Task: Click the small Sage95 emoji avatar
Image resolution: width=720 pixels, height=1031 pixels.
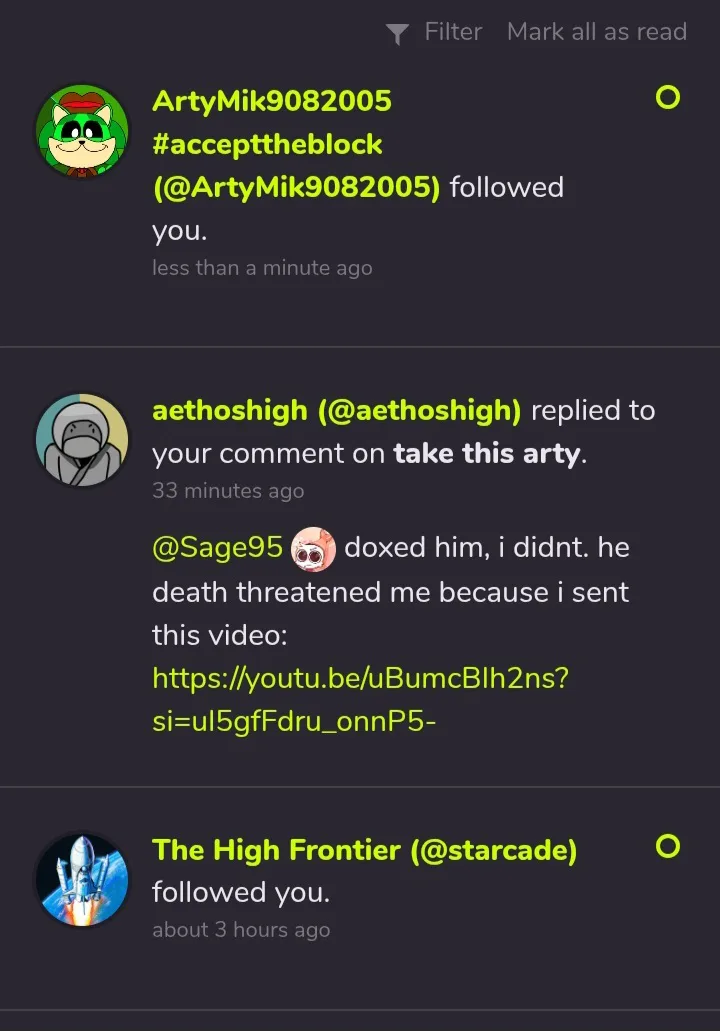Action: [x=313, y=549]
